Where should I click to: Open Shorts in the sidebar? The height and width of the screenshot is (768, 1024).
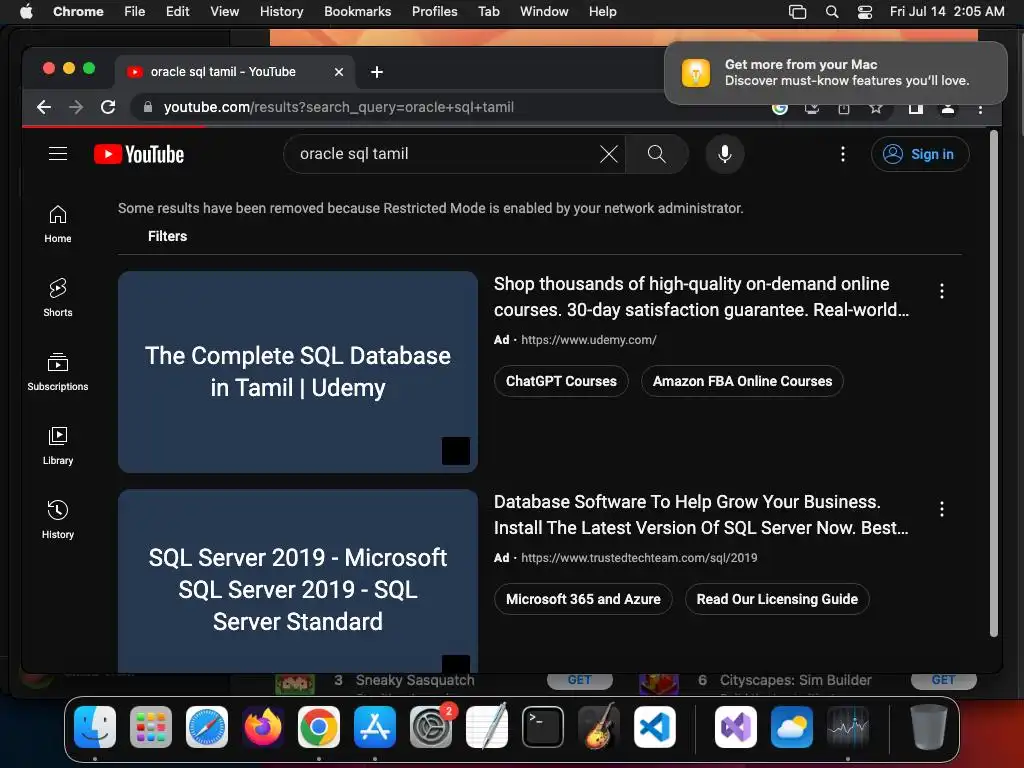[57, 298]
